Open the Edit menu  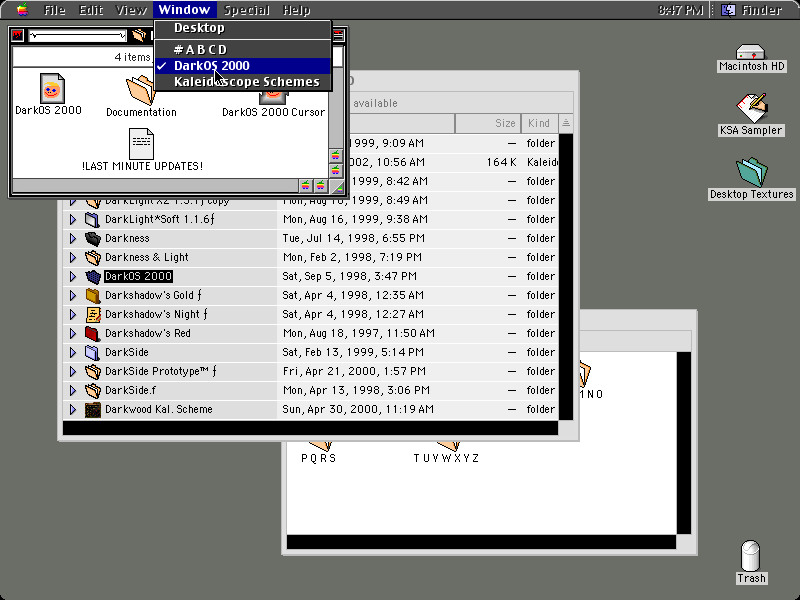coord(91,10)
